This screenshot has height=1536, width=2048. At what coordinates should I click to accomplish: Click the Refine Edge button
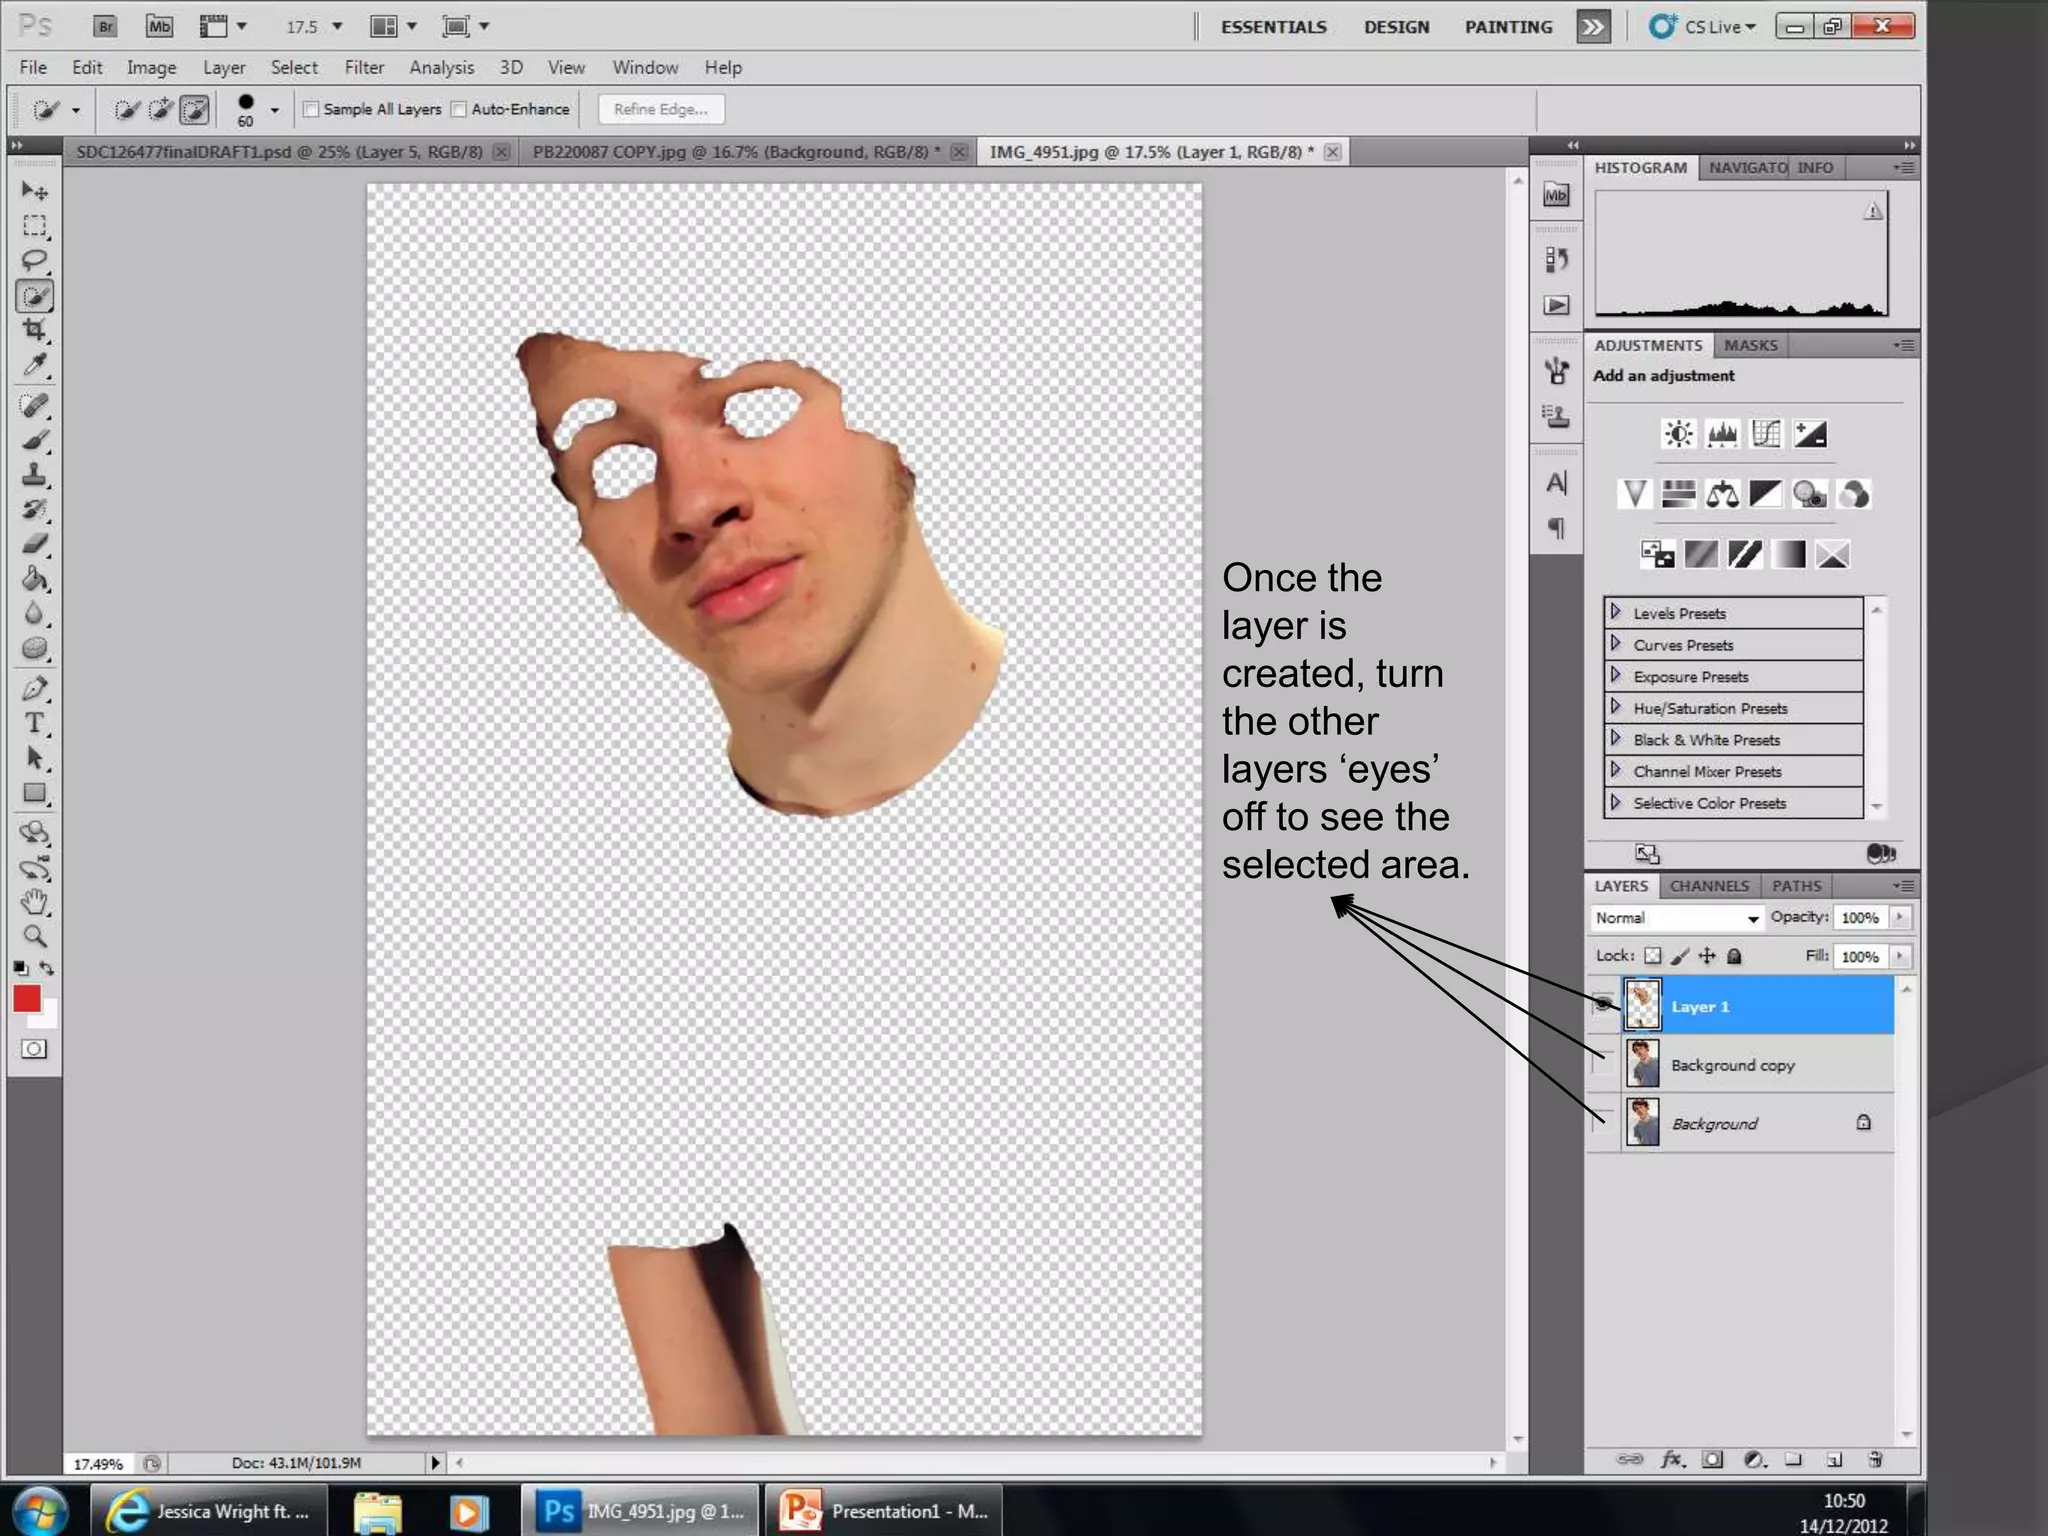(x=661, y=109)
